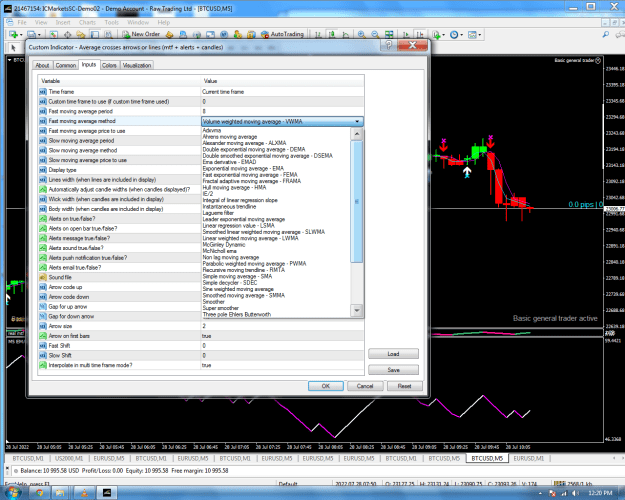The image size is (625, 500).
Task: Toggle chart Auto Scroll icon
Action: coord(406,35)
